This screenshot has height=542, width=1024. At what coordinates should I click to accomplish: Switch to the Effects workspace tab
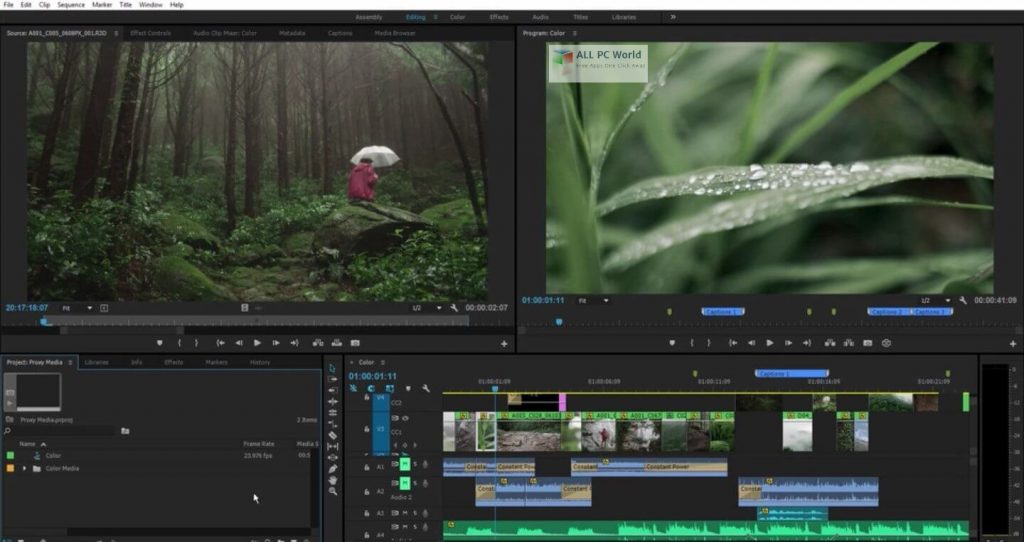tap(498, 17)
